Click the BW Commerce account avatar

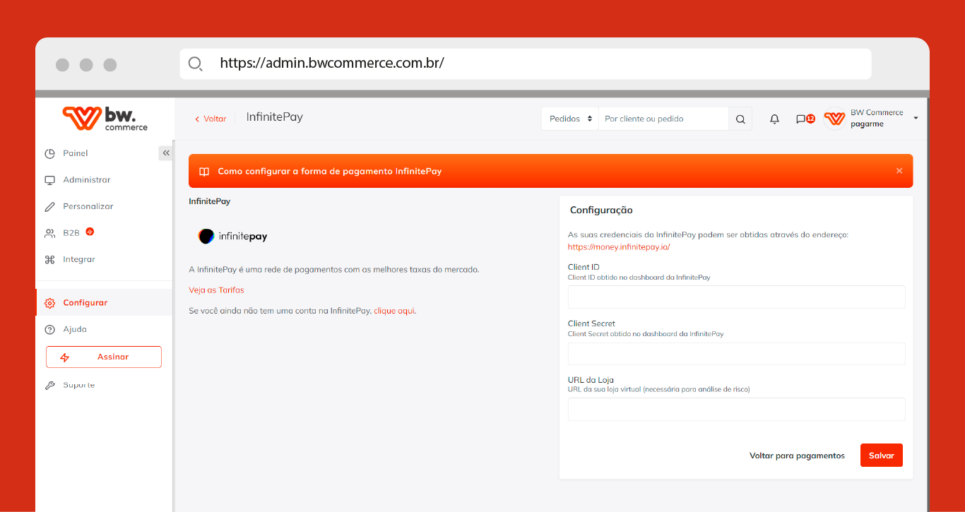coord(835,118)
